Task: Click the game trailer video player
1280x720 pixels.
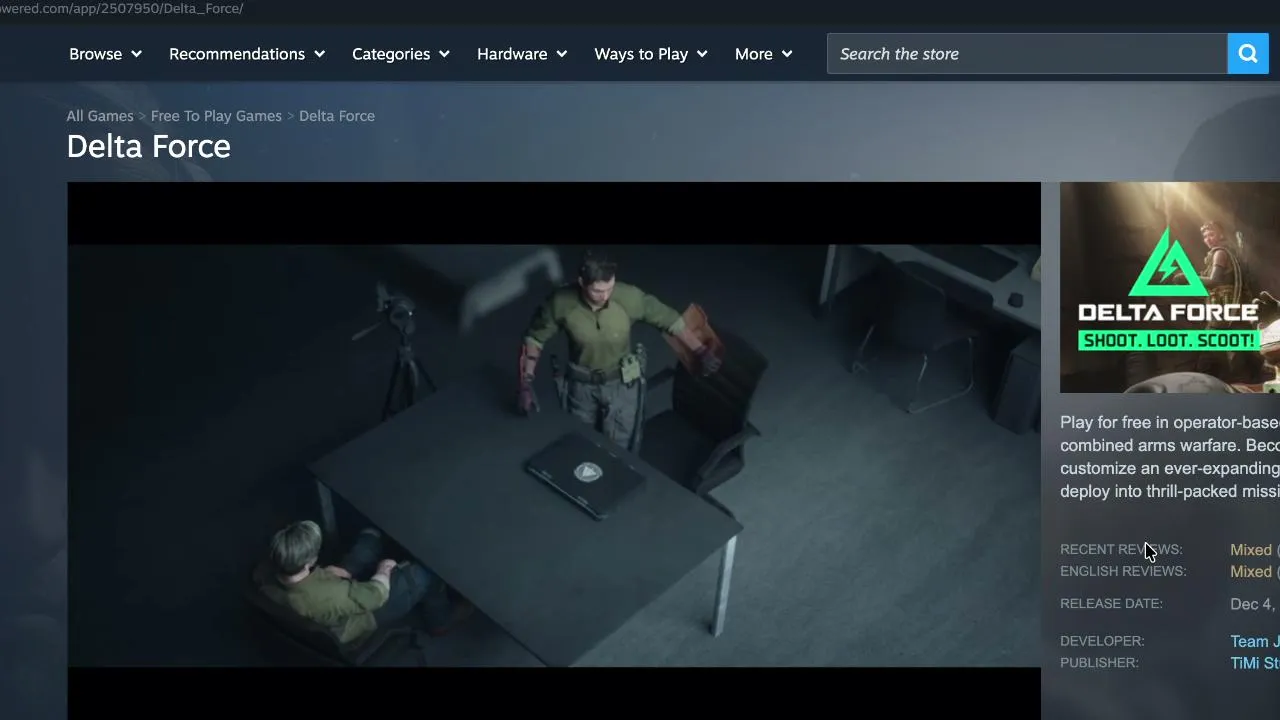Action: click(x=554, y=451)
